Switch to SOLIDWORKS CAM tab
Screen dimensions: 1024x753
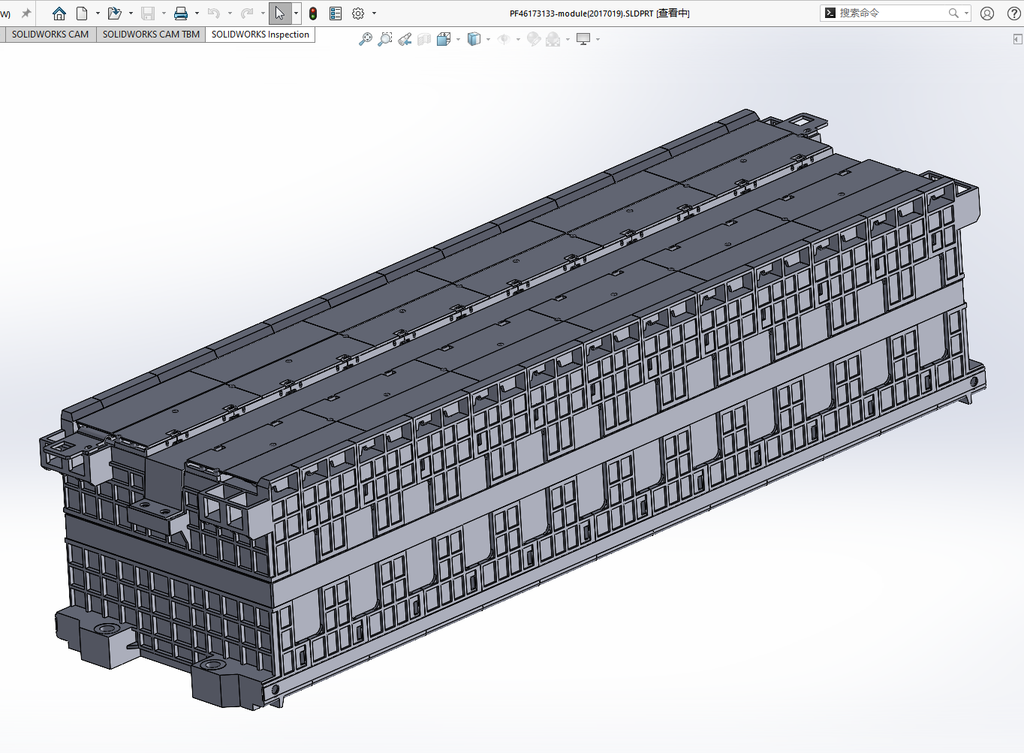pyautogui.click(x=50, y=35)
